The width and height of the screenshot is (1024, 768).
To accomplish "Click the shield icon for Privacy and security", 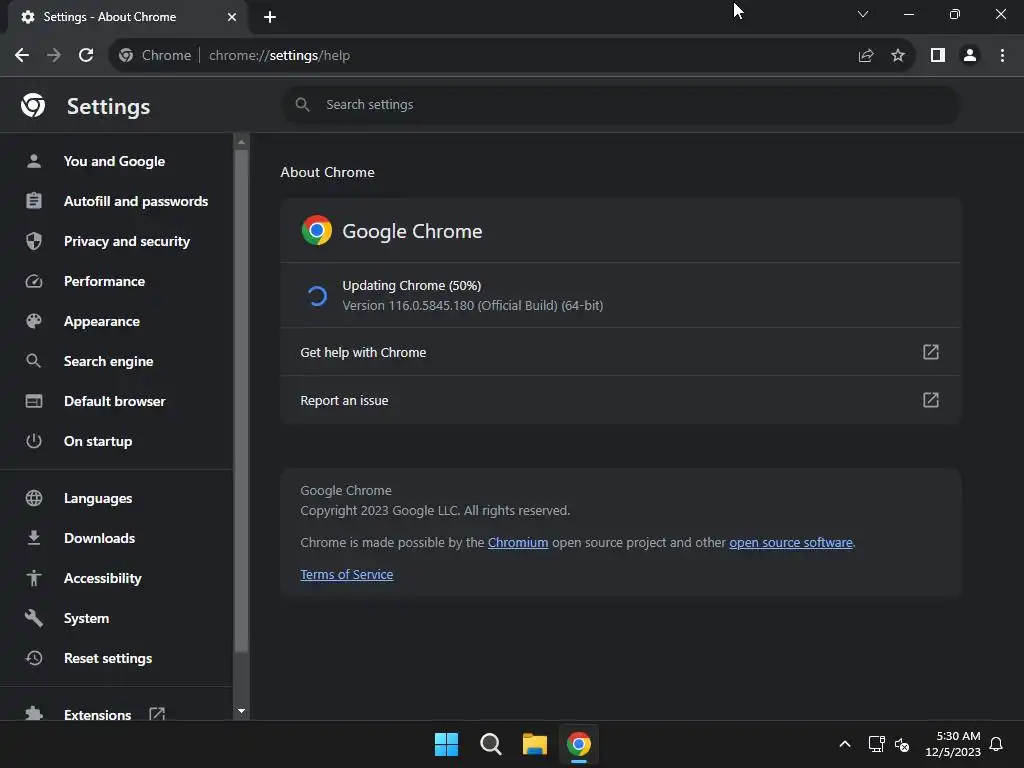I will (34, 241).
